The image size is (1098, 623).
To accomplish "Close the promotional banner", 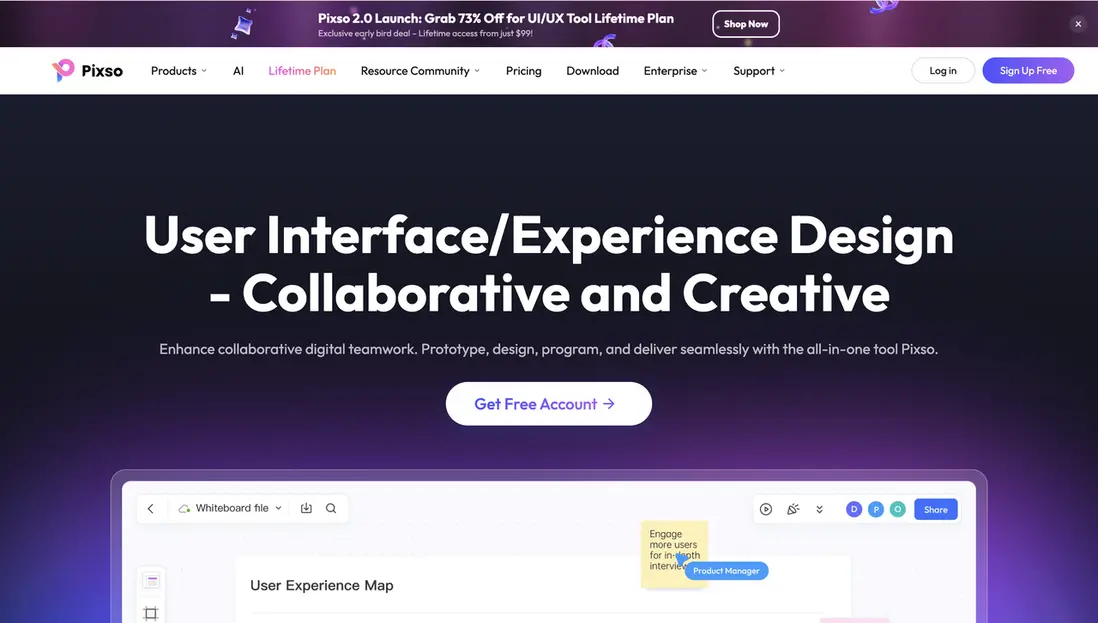I will click(1078, 24).
